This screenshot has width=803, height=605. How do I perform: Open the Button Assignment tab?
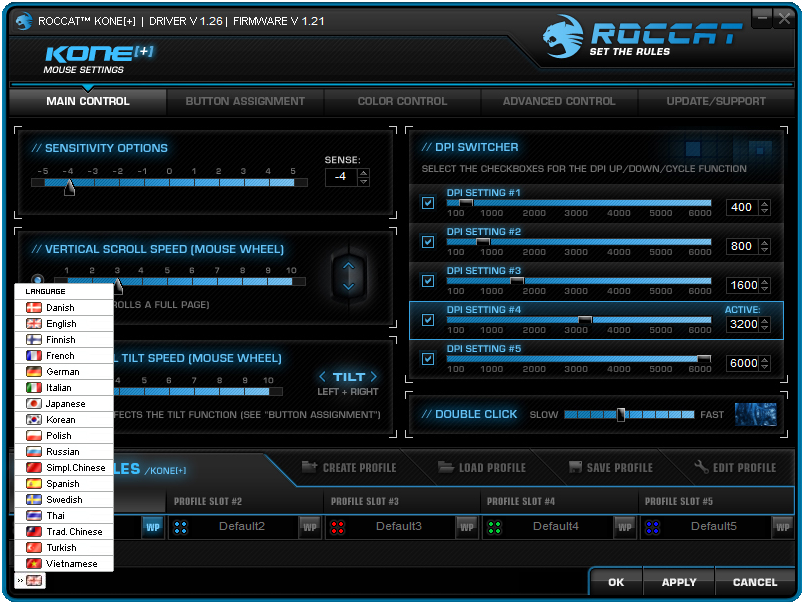coord(245,101)
